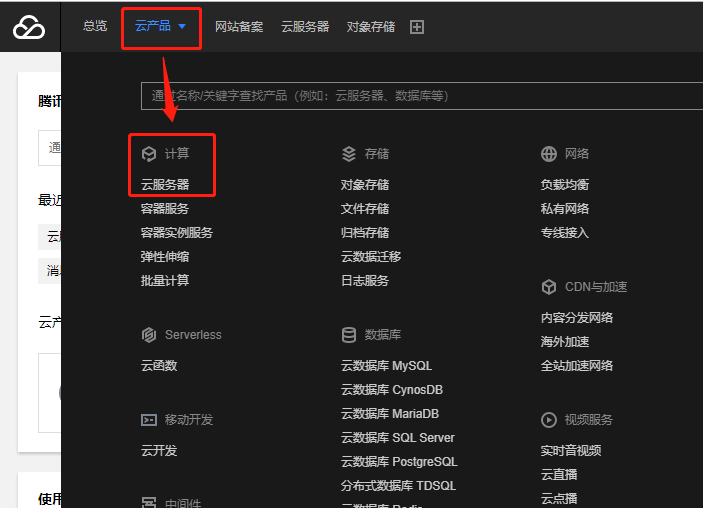Open 云服务器 shortcut in top bar
The width and height of the screenshot is (703, 508).
[305, 27]
